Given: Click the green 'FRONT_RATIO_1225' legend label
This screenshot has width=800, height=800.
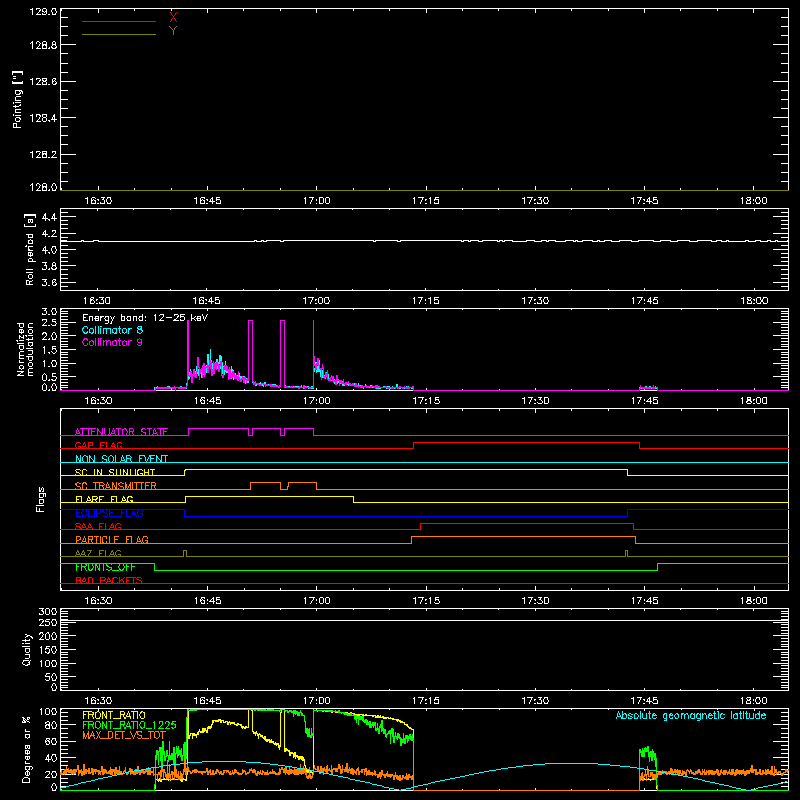Looking at the screenshot, I should tap(130, 725).
